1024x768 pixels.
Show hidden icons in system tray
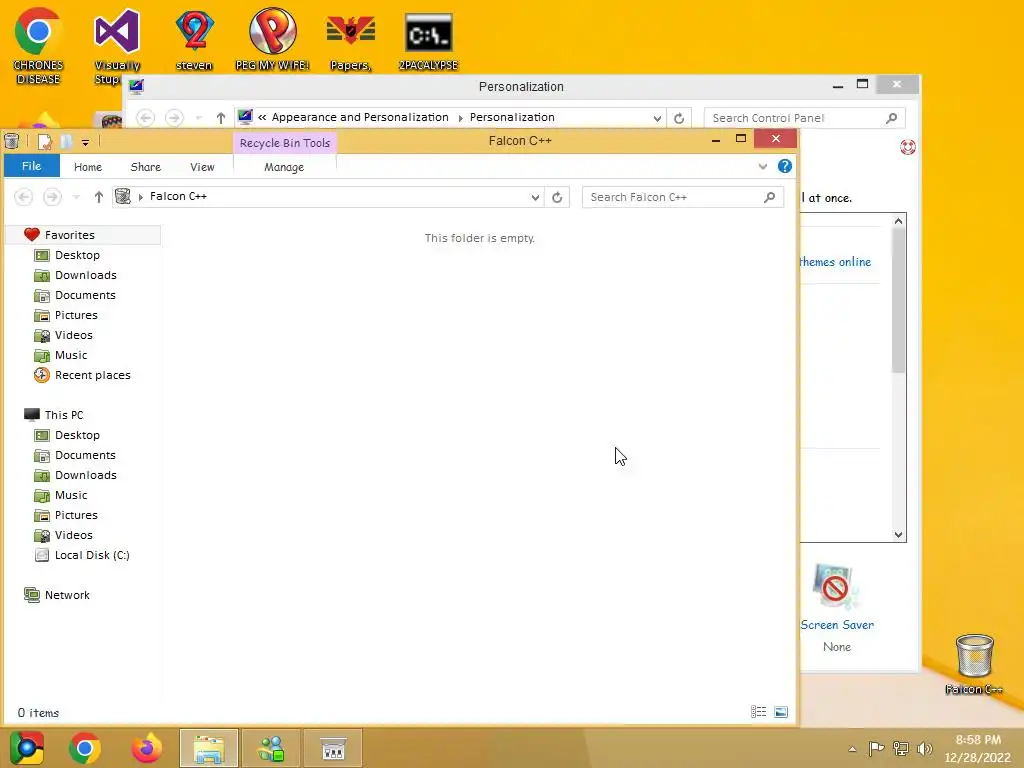(852, 749)
